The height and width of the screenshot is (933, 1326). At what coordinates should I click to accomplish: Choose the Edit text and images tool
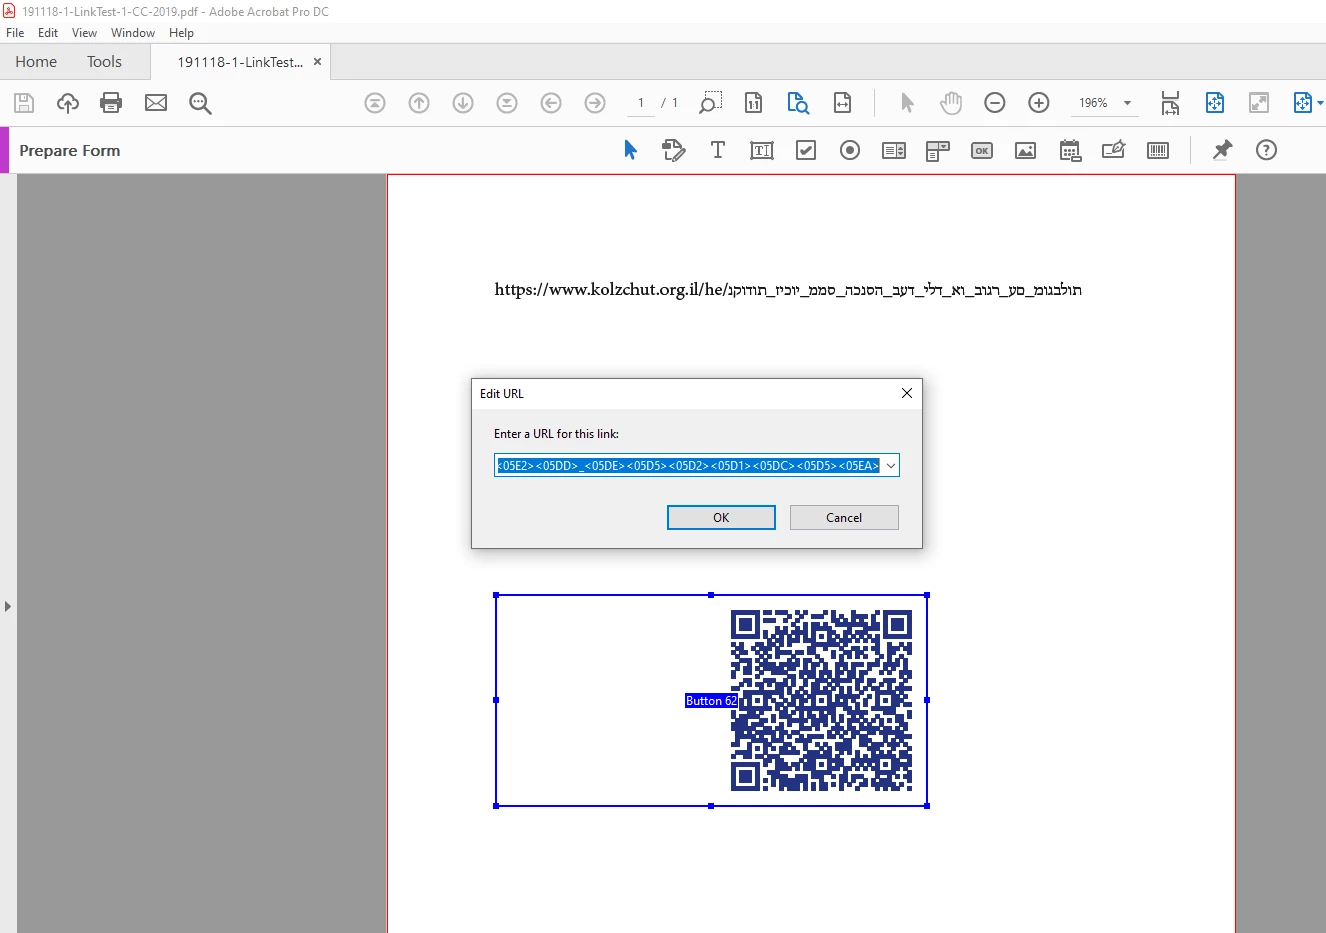[x=674, y=150]
